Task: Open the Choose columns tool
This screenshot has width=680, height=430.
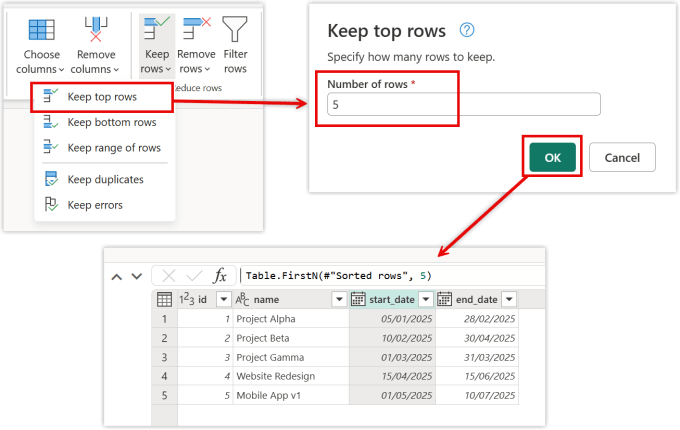Action: pos(41,46)
